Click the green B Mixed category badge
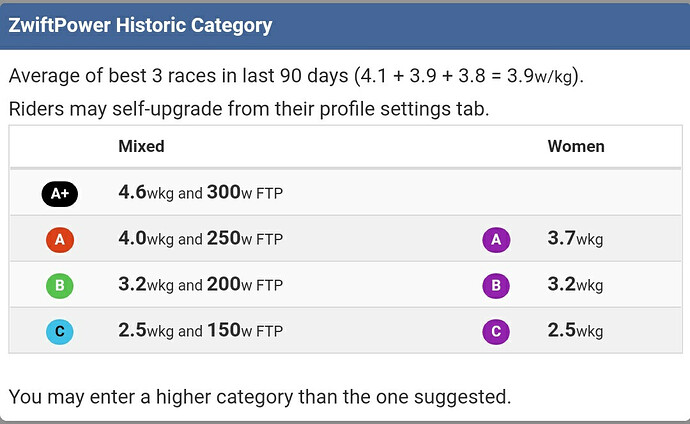This screenshot has width=690, height=424. tap(60, 285)
